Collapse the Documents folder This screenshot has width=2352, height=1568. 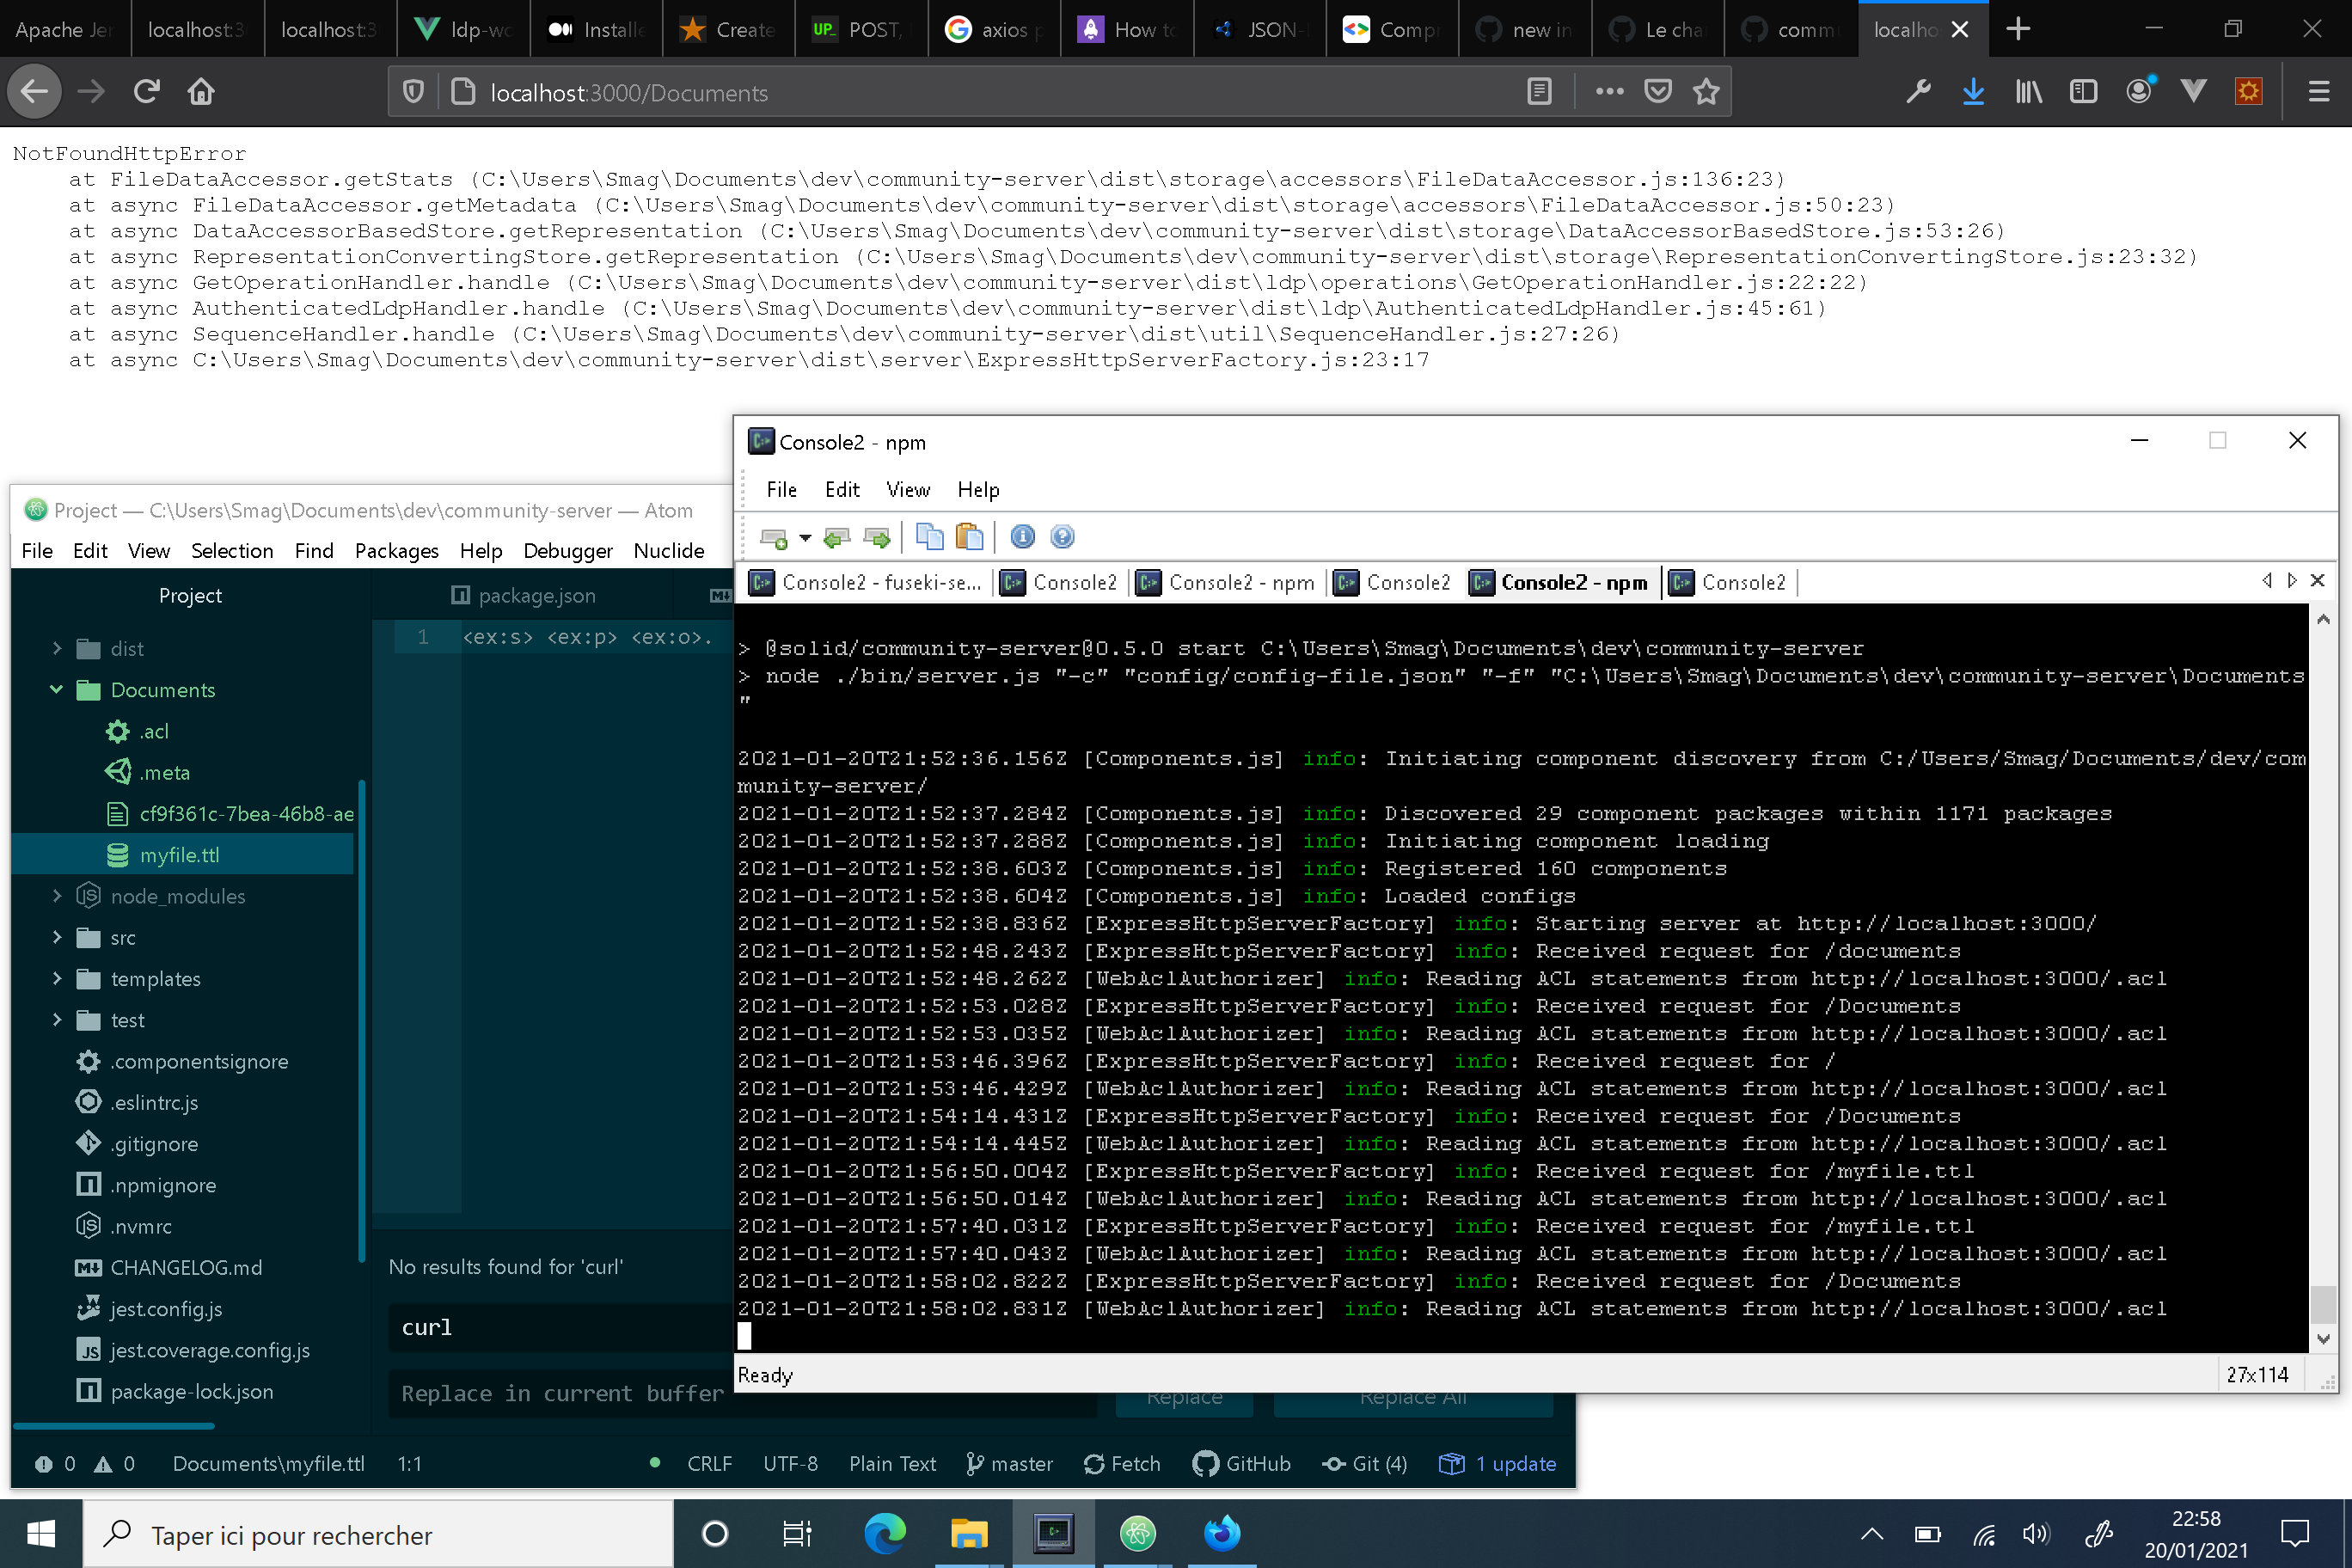point(57,689)
